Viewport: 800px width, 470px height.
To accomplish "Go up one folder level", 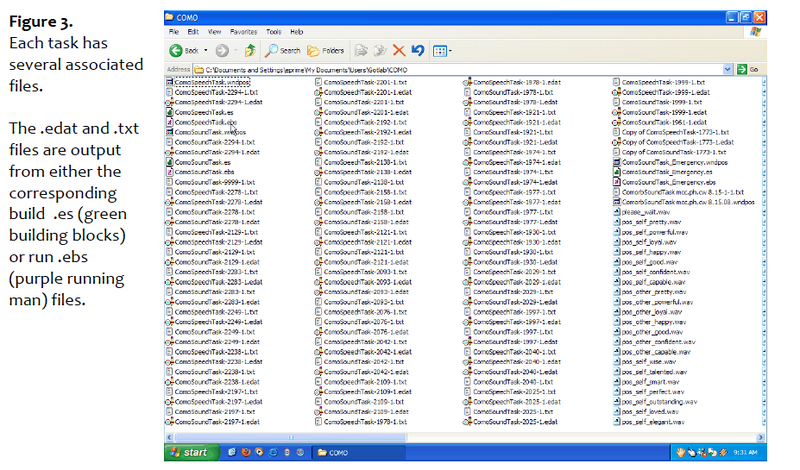I will coord(250,51).
